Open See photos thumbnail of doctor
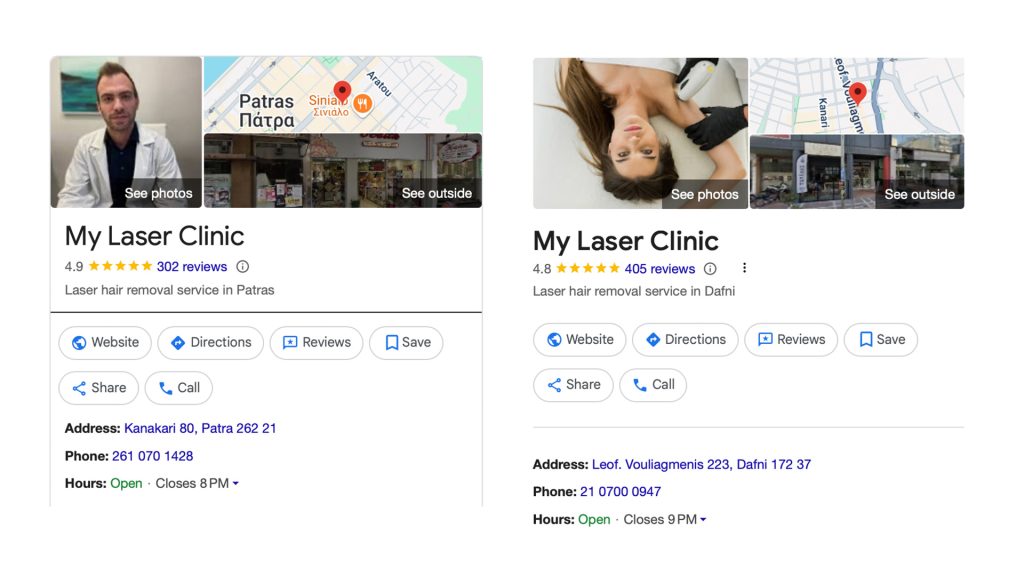 click(126, 132)
